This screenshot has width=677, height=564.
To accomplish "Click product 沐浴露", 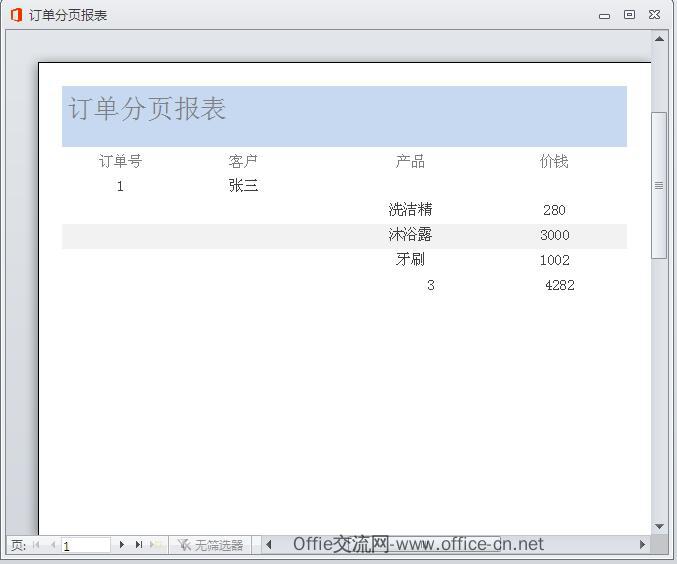I will point(410,234).
